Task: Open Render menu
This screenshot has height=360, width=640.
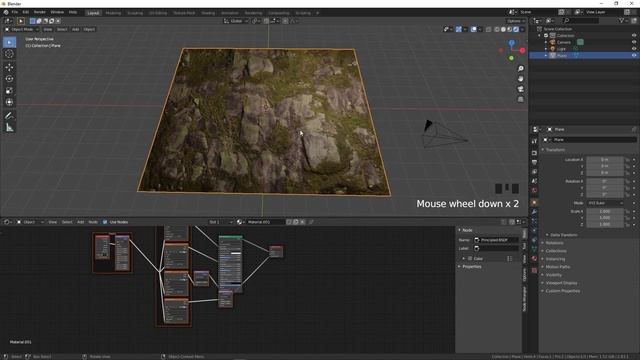Action: click(x=40, y=12)
